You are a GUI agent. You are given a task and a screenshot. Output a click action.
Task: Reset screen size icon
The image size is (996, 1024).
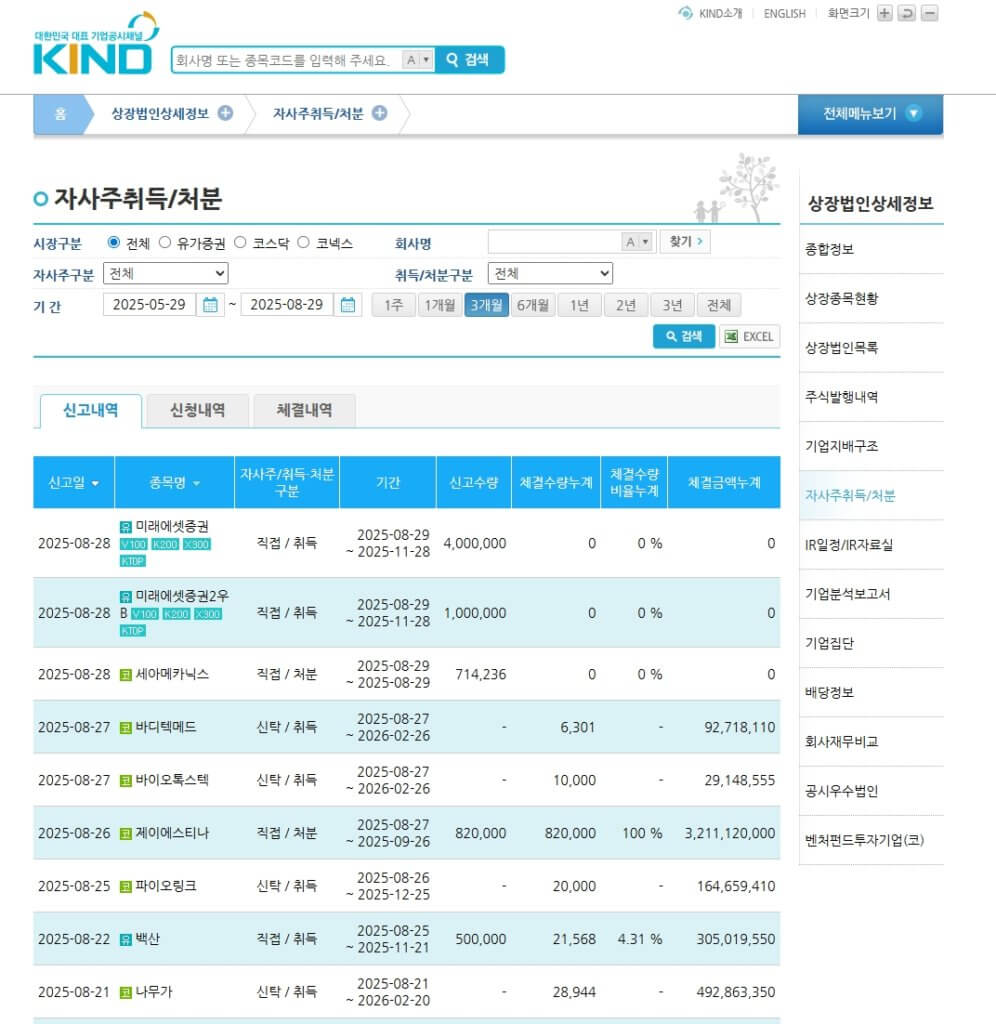[x=907, y=13]
